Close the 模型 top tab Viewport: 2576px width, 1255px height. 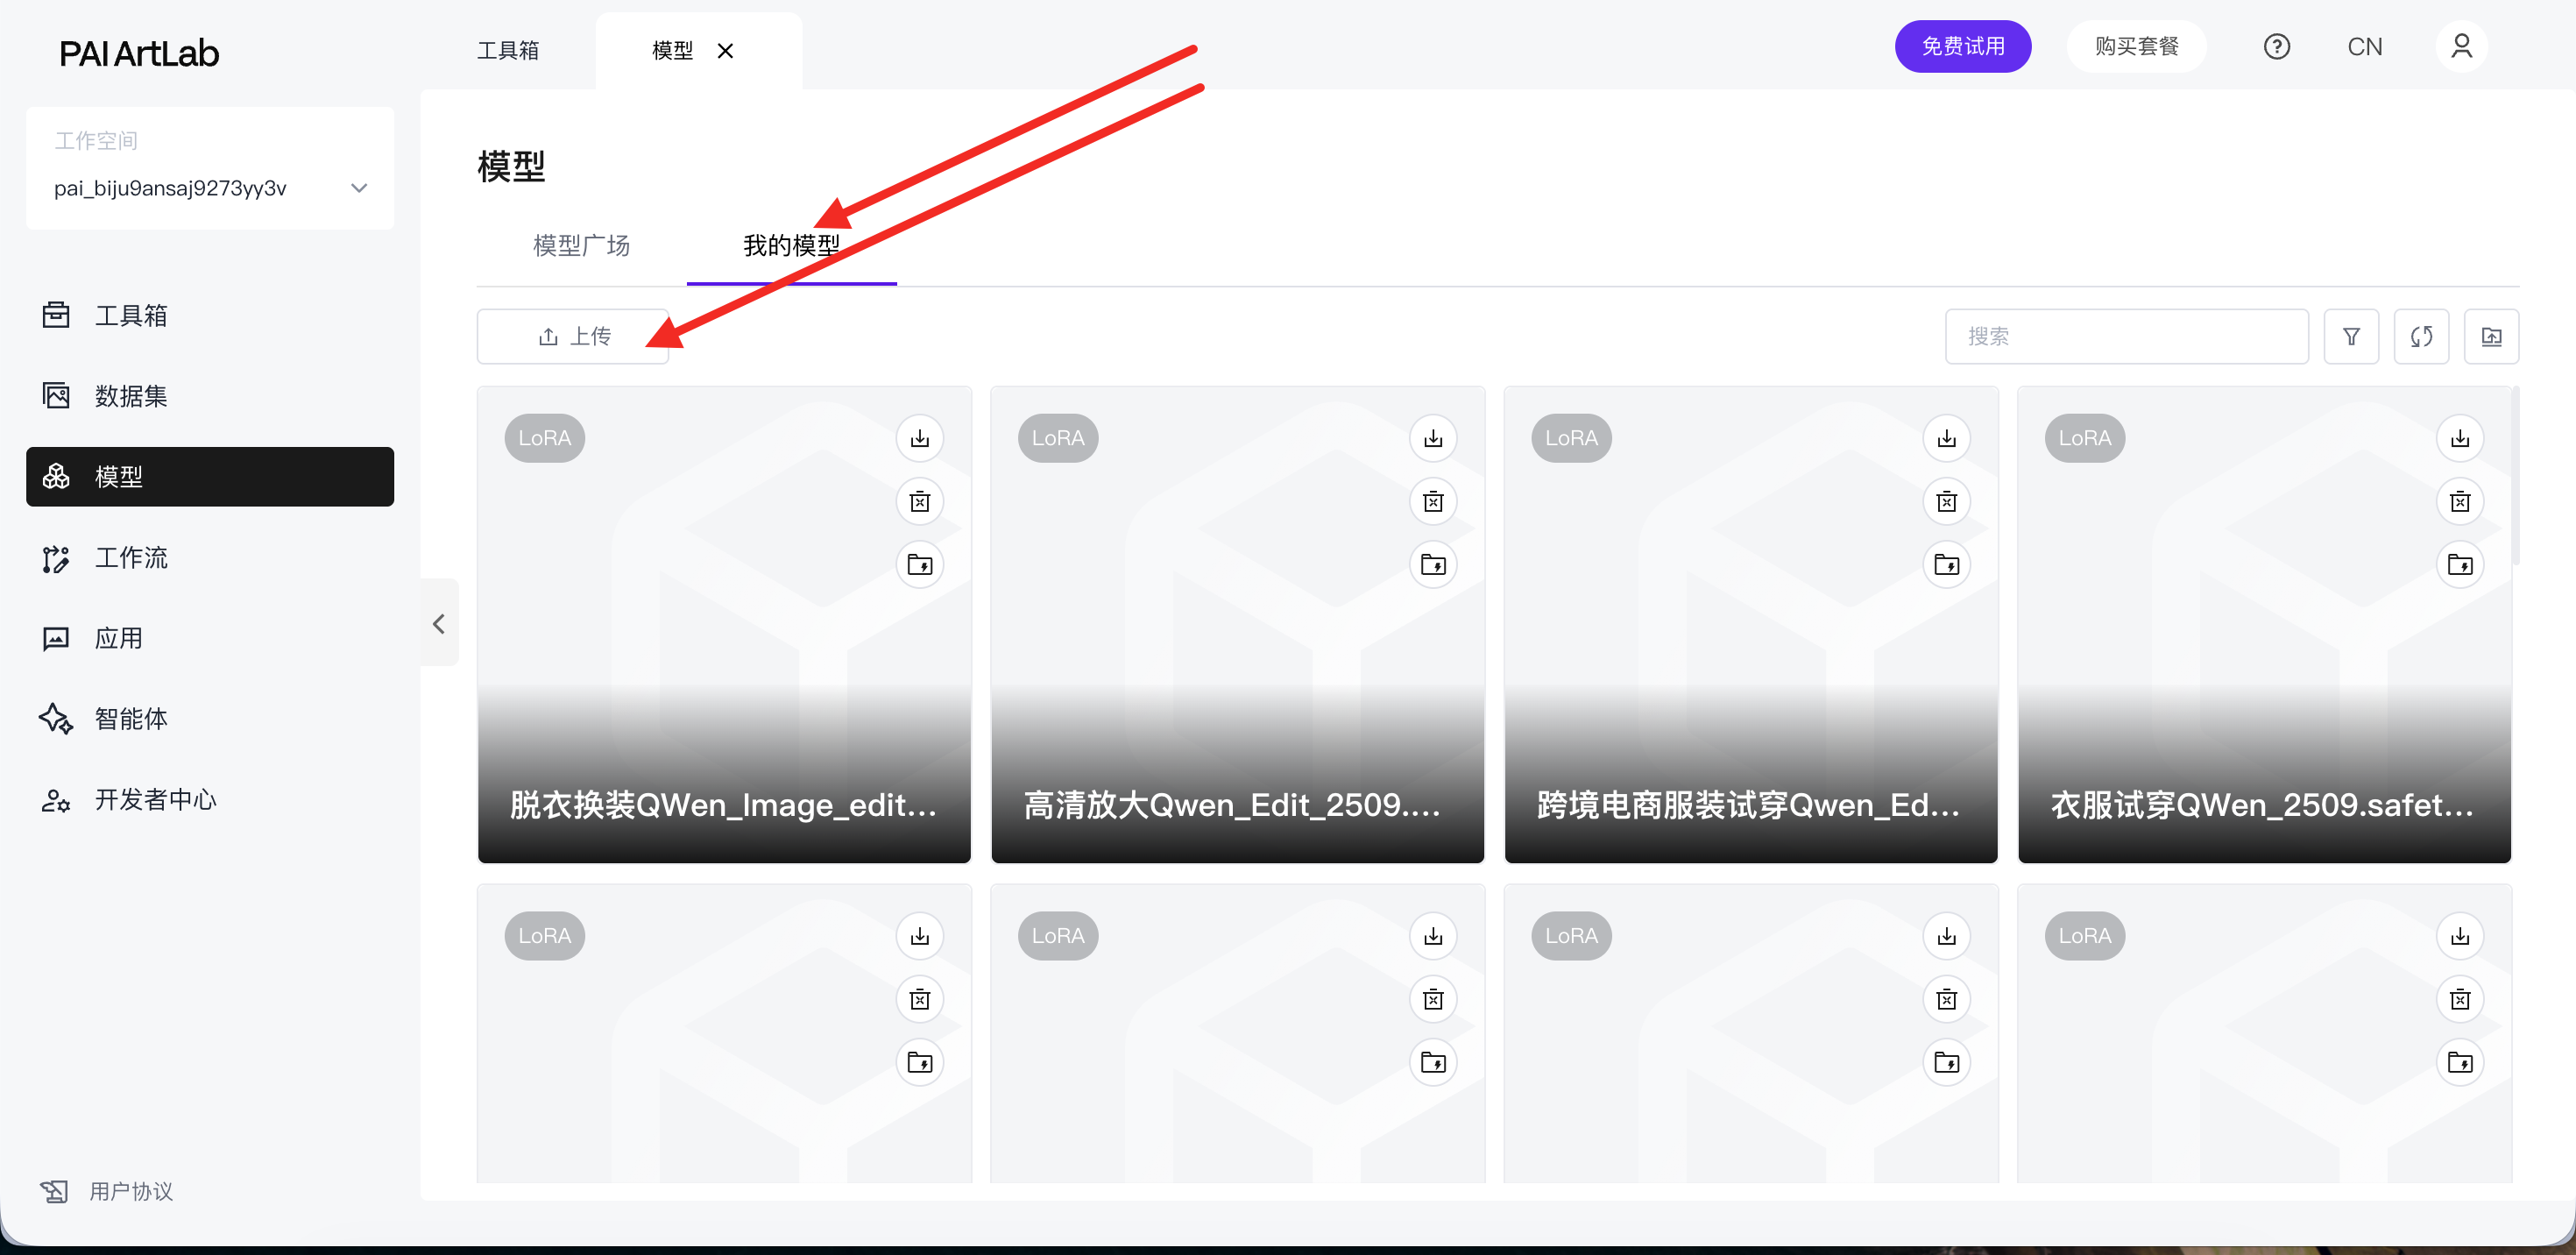click(x=726, y=50)
